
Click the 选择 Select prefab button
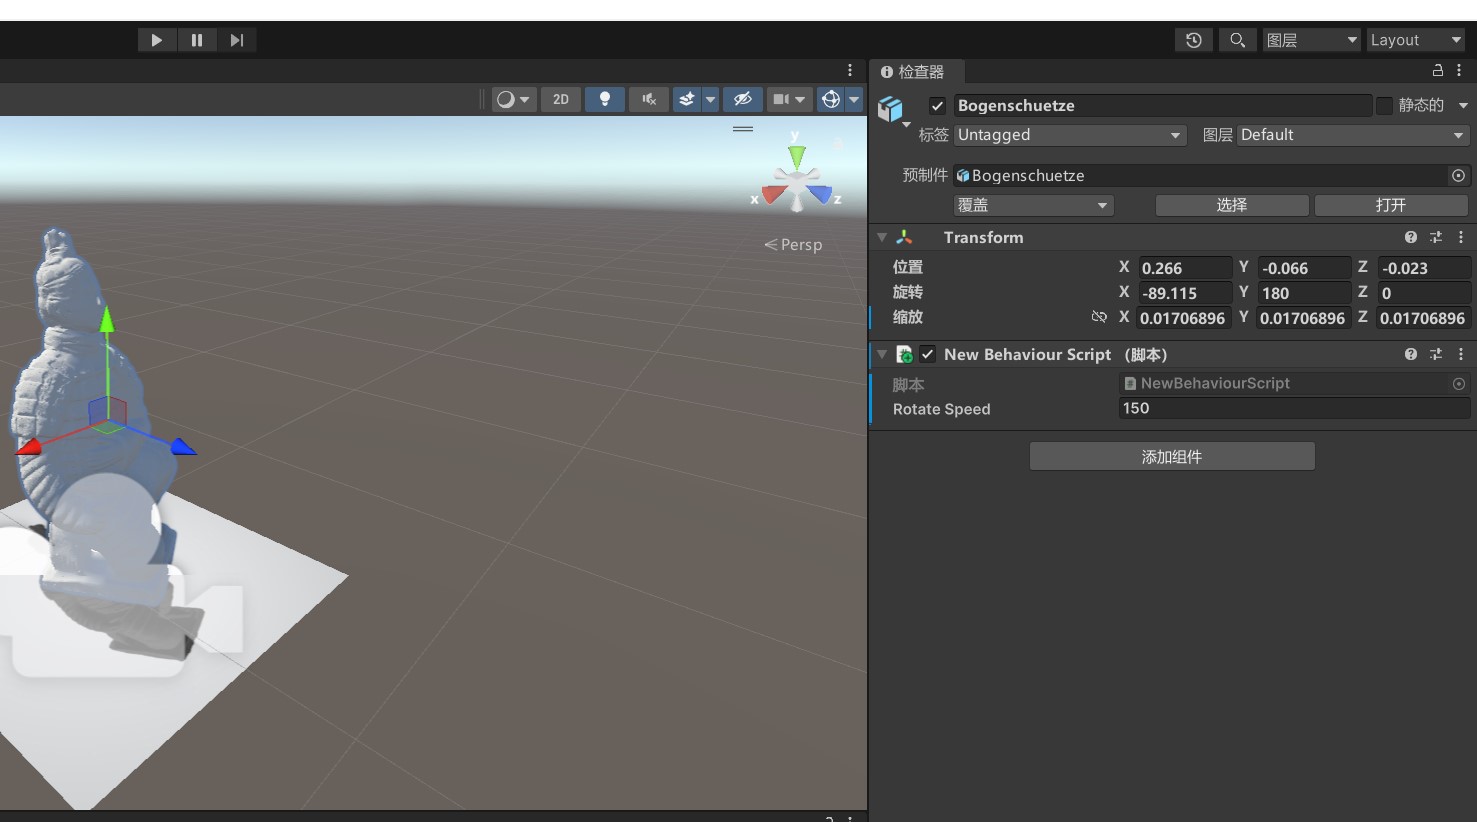(x=1232, y=205)
